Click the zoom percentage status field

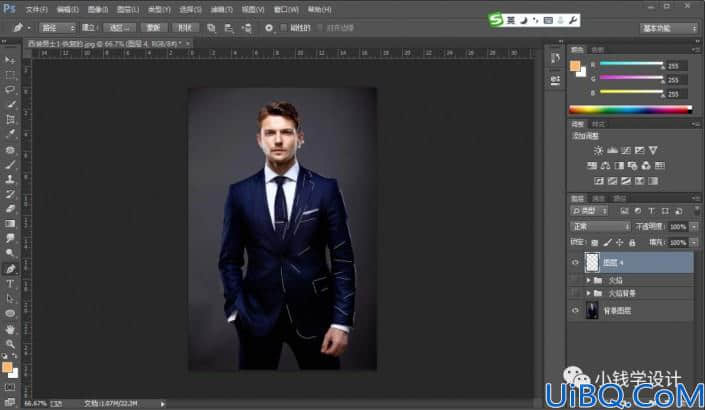[34, 404]
